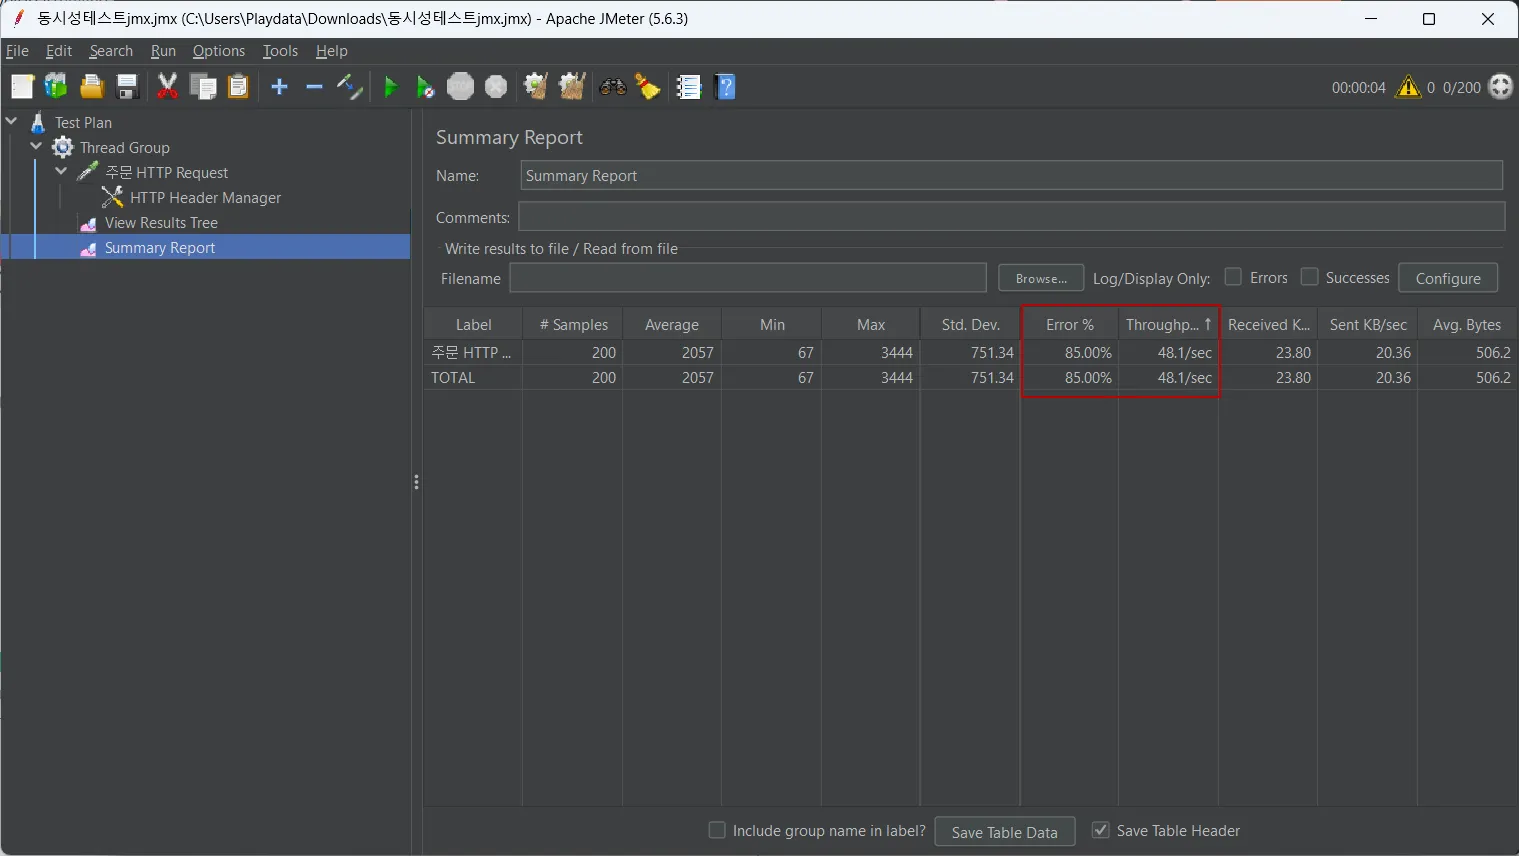Viewport: 1519px width, 856px height.
Task: Open the Function Helper list icon
Action: (x=689, y=87)
